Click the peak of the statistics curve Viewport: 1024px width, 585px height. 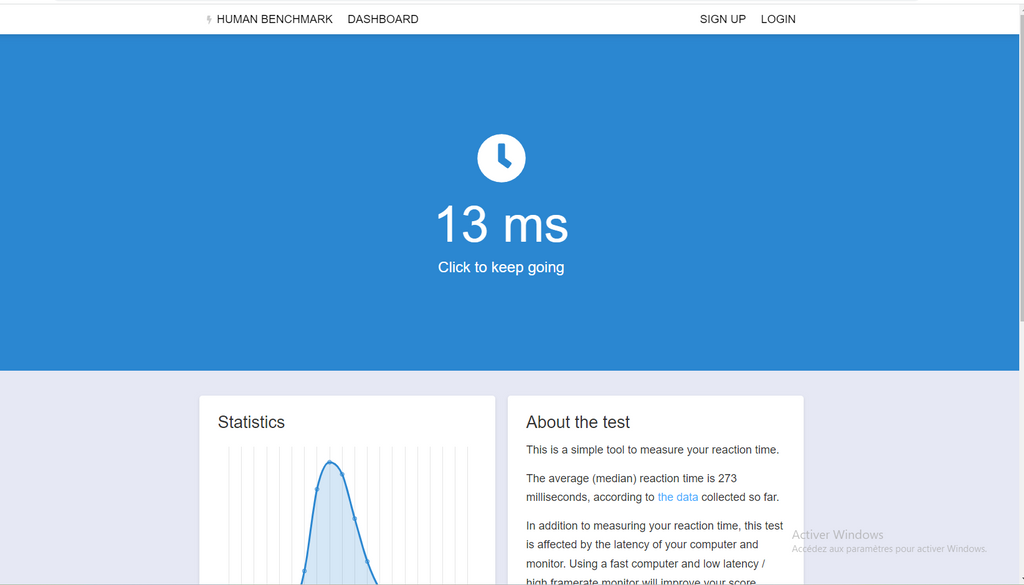[330, 462]
